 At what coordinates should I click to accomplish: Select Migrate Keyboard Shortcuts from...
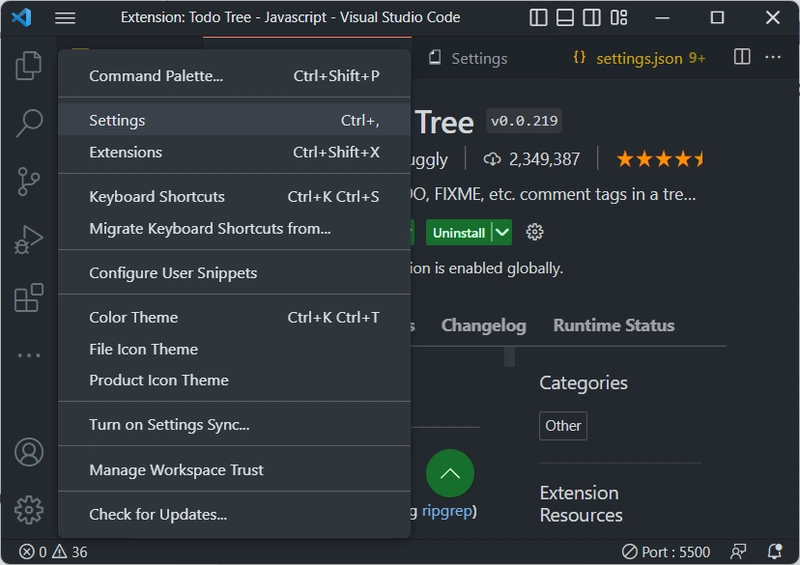point(234,228)
